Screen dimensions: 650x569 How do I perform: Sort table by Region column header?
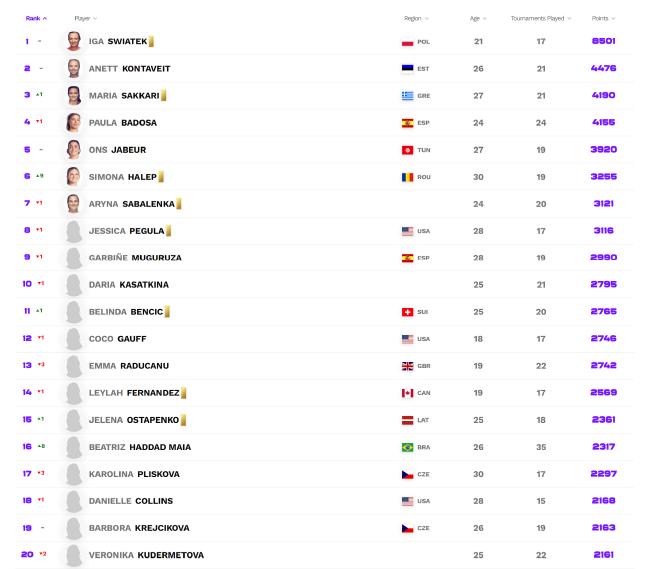click(x=416, y=18)
